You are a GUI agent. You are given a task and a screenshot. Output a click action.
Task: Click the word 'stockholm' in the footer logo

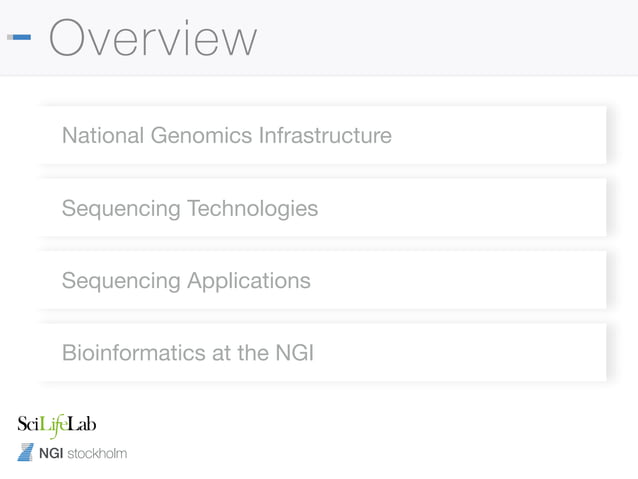click(x=97, y=454)
